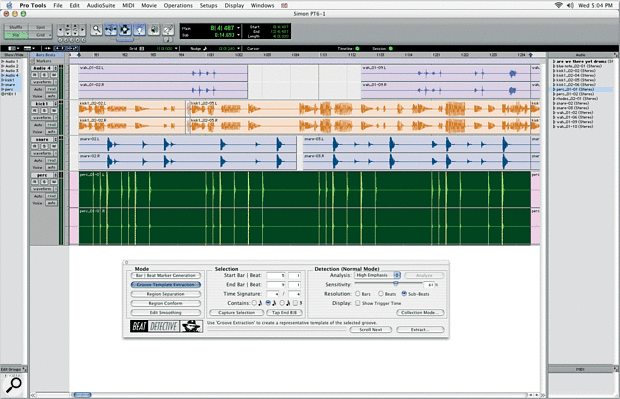This screenshot has height=399, width=620.
Task: Select first note option under Contains
Action: pyautogui.click(x=254, y=303)
